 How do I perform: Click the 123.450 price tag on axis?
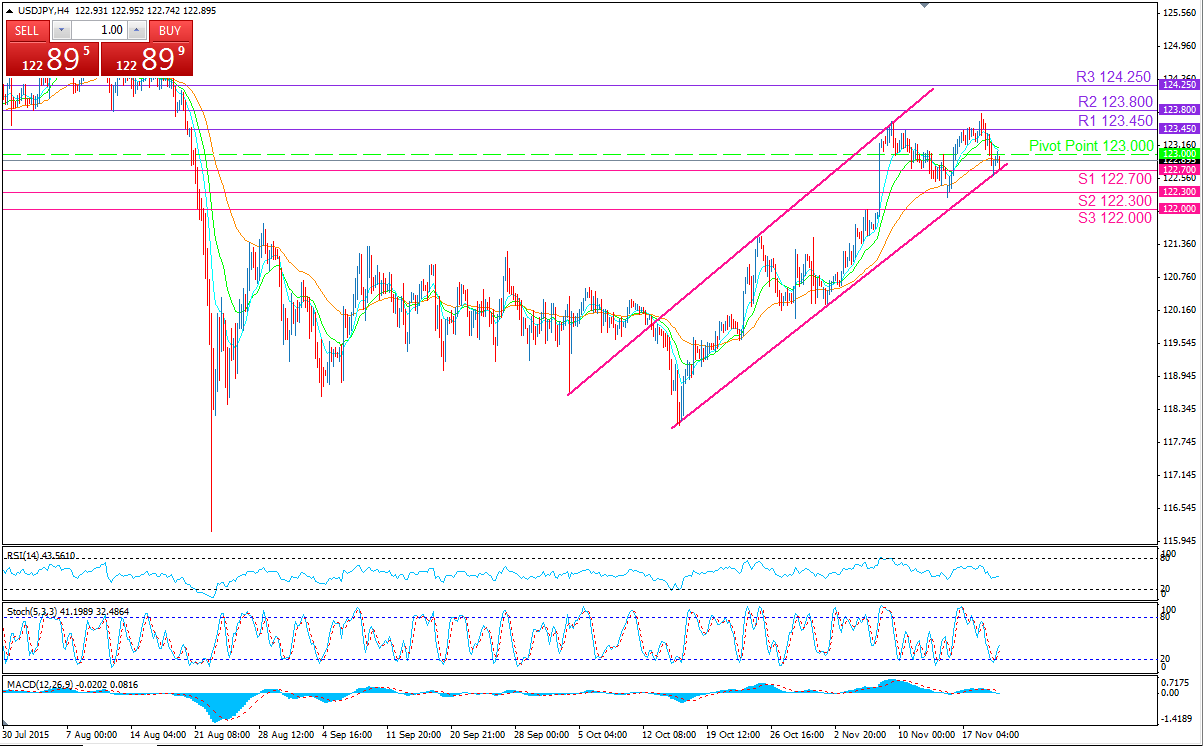point(1180,129)
